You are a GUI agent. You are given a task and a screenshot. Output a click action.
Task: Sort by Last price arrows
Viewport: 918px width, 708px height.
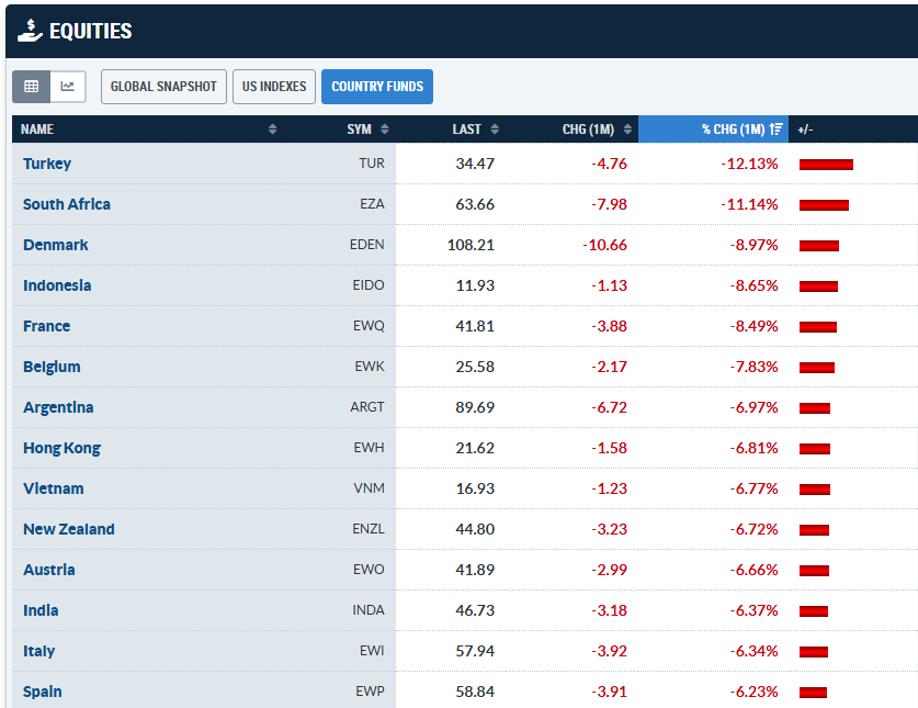pyautogui.click(x=495, y=129)
